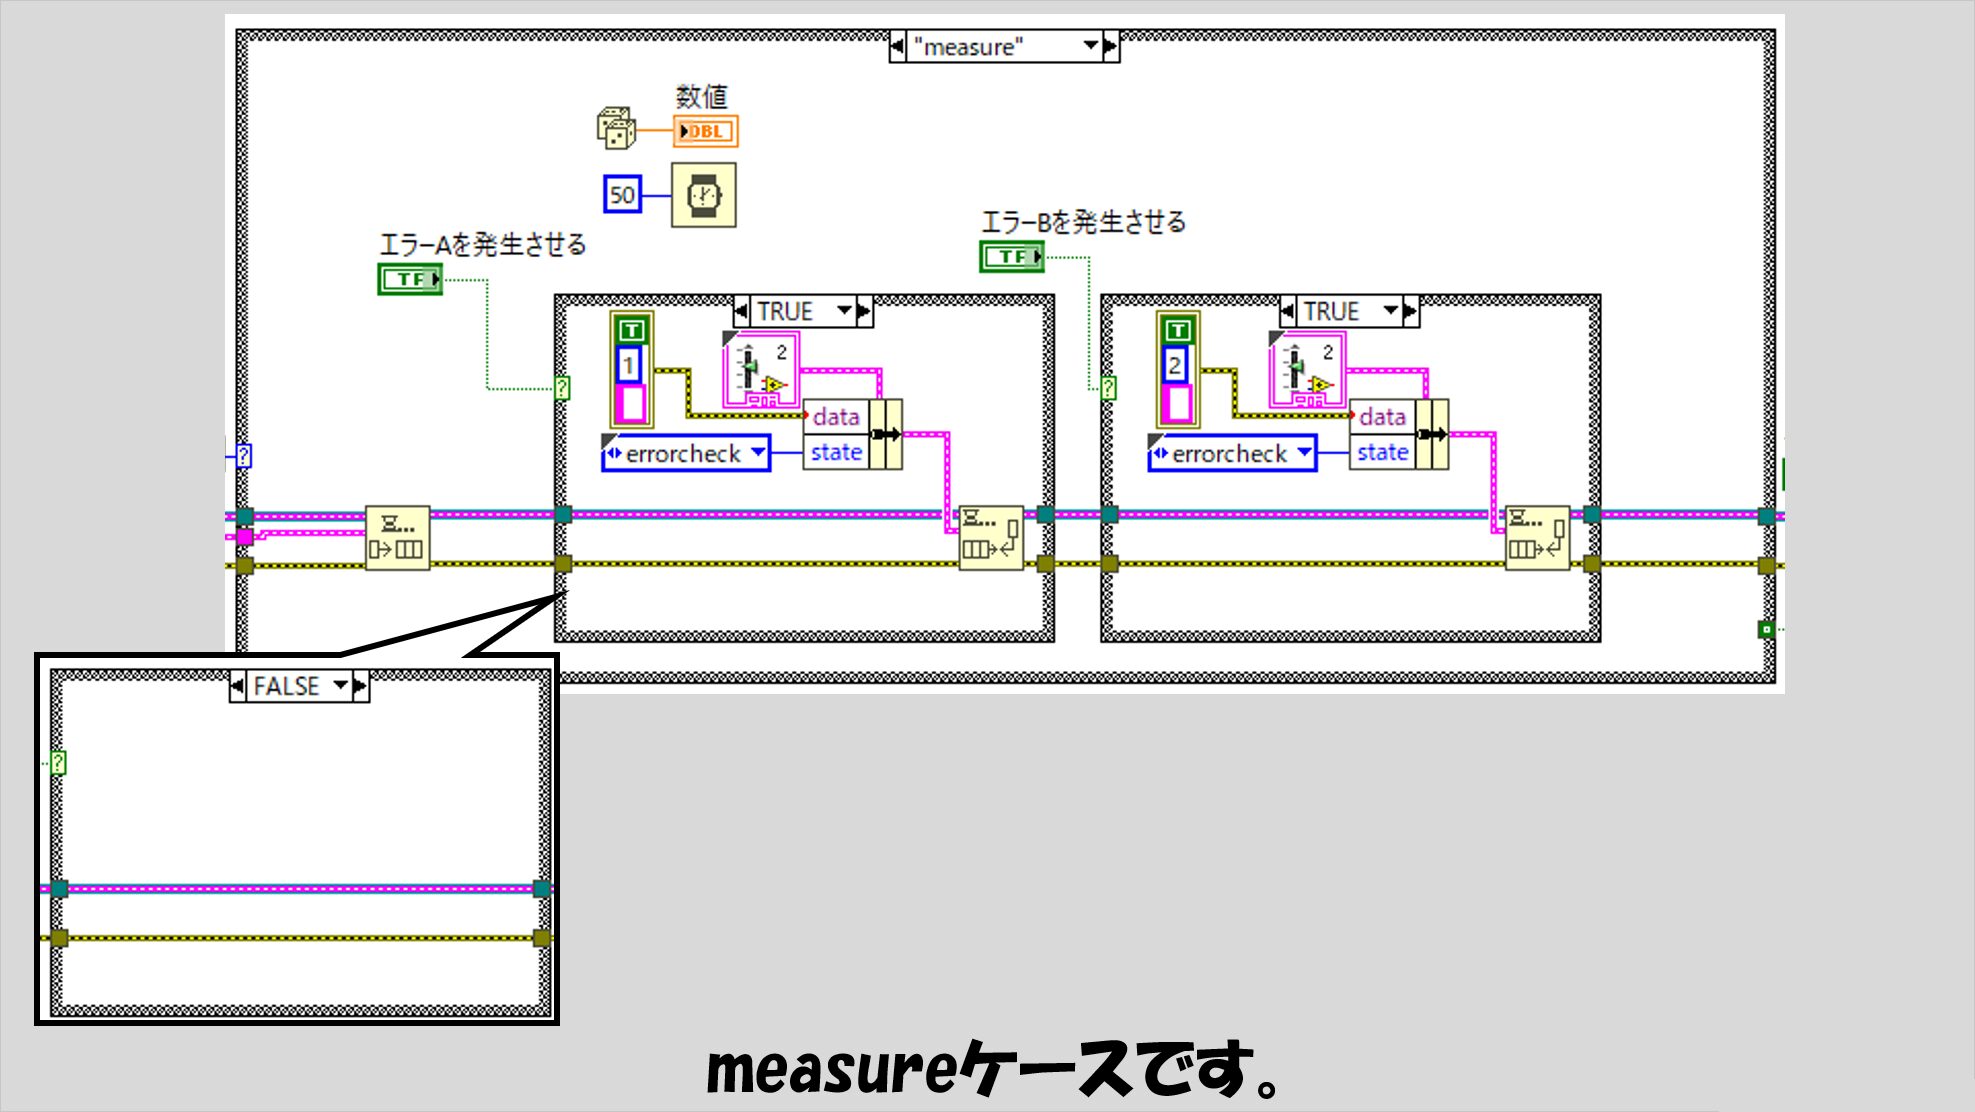Open the "measure" case selector dropdown

(x=1091, y=46)
